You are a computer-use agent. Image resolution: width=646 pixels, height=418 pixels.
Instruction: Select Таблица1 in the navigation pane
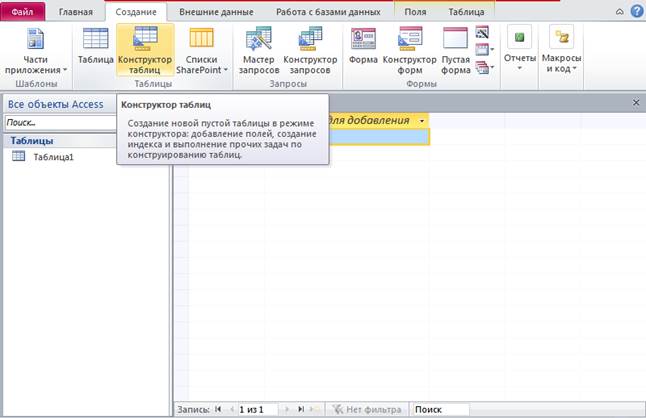53,157
